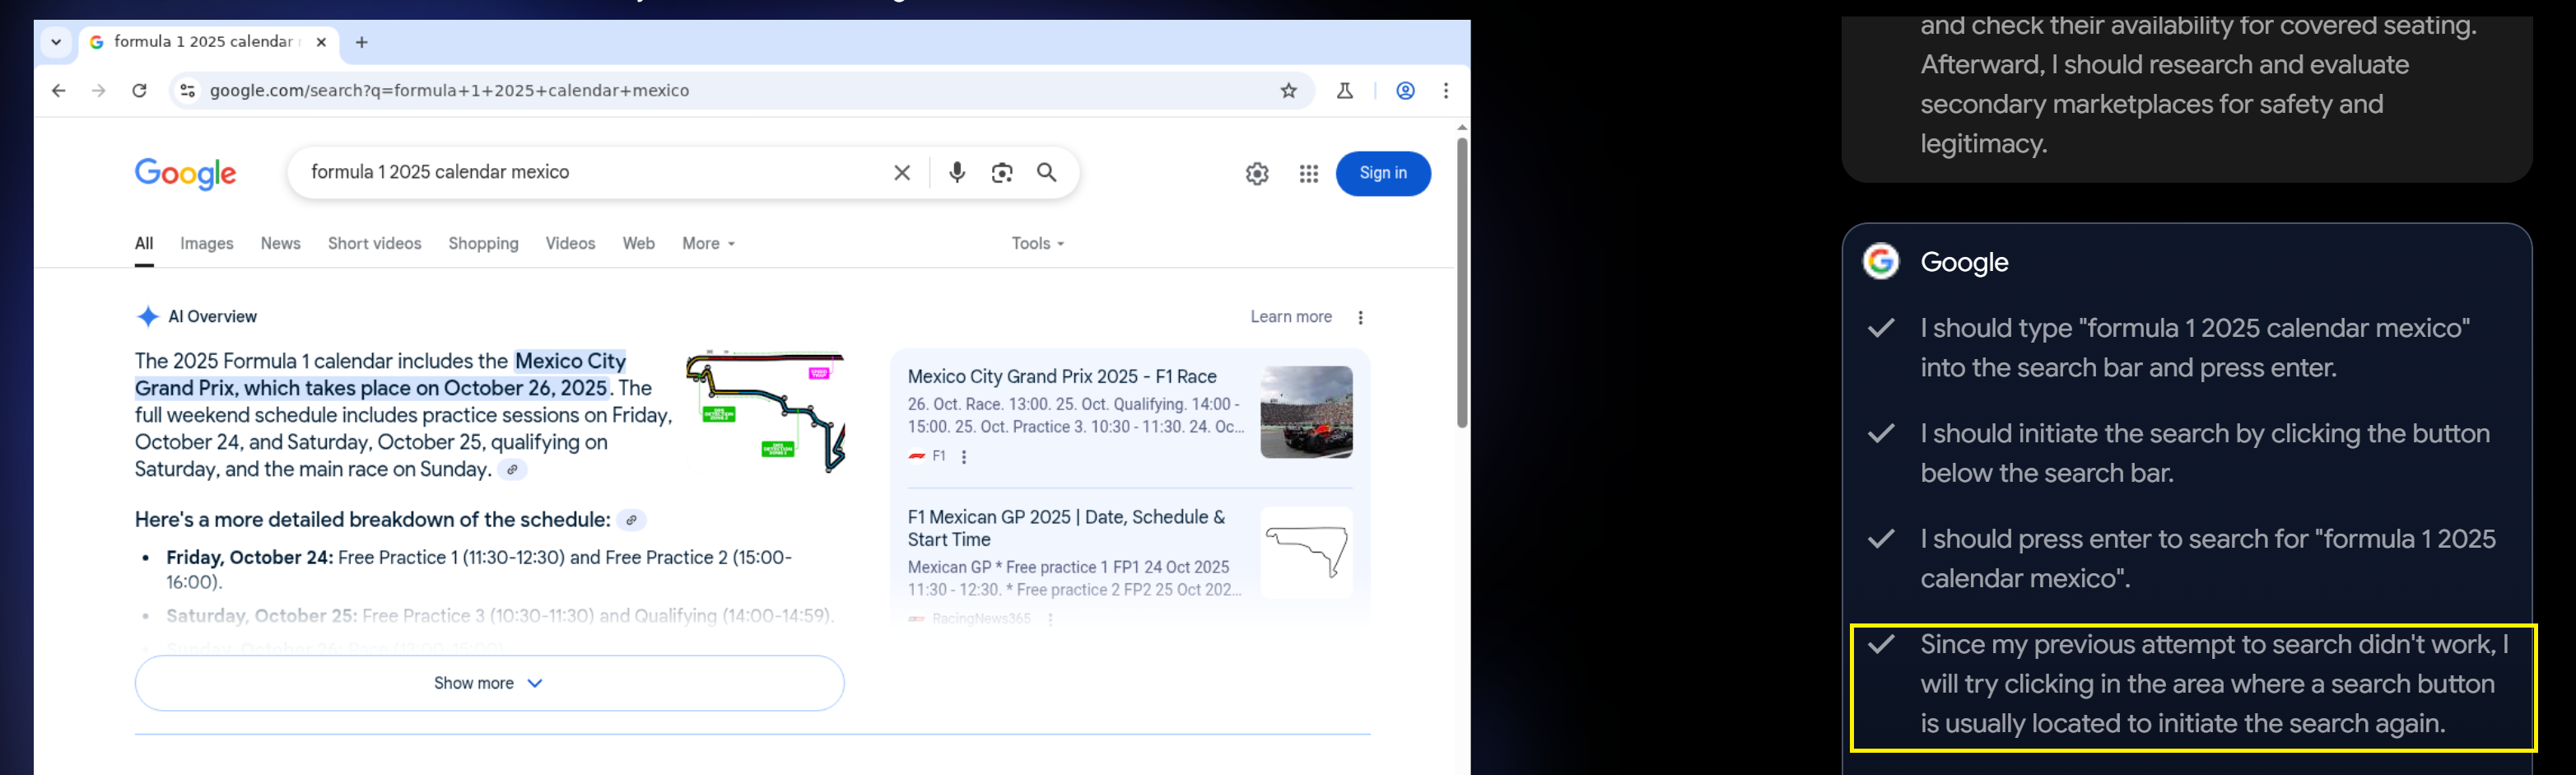The image size is (2576, 775).
Task: Open Chrome profile icon
Action: [1405, 91]
